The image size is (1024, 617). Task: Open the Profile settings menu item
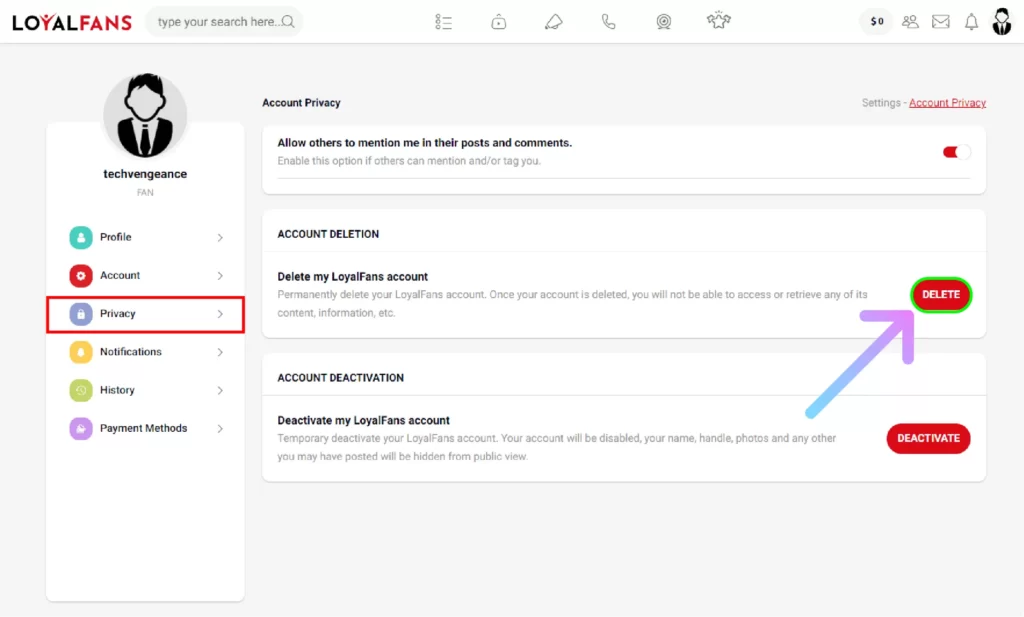[x=146, y=237]
